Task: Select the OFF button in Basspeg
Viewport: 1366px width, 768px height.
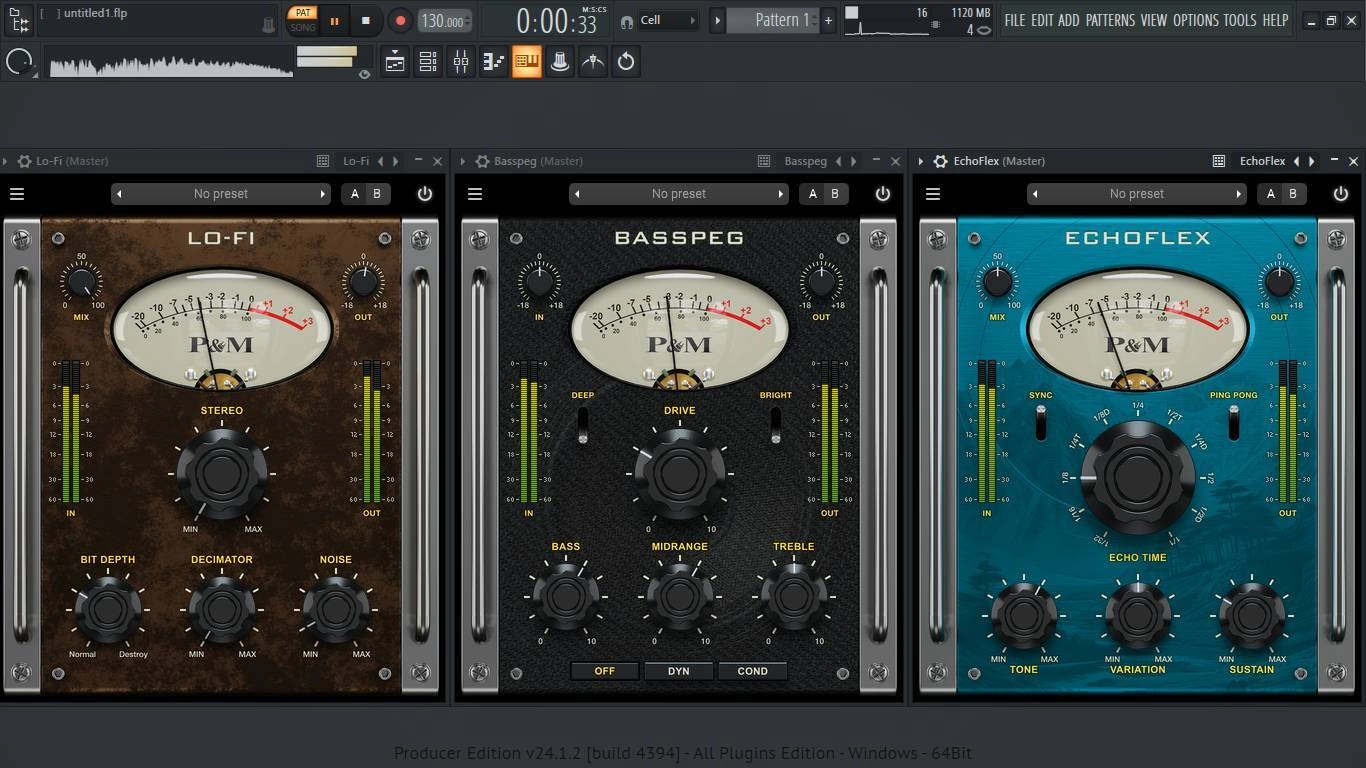Action: point(605,671)
